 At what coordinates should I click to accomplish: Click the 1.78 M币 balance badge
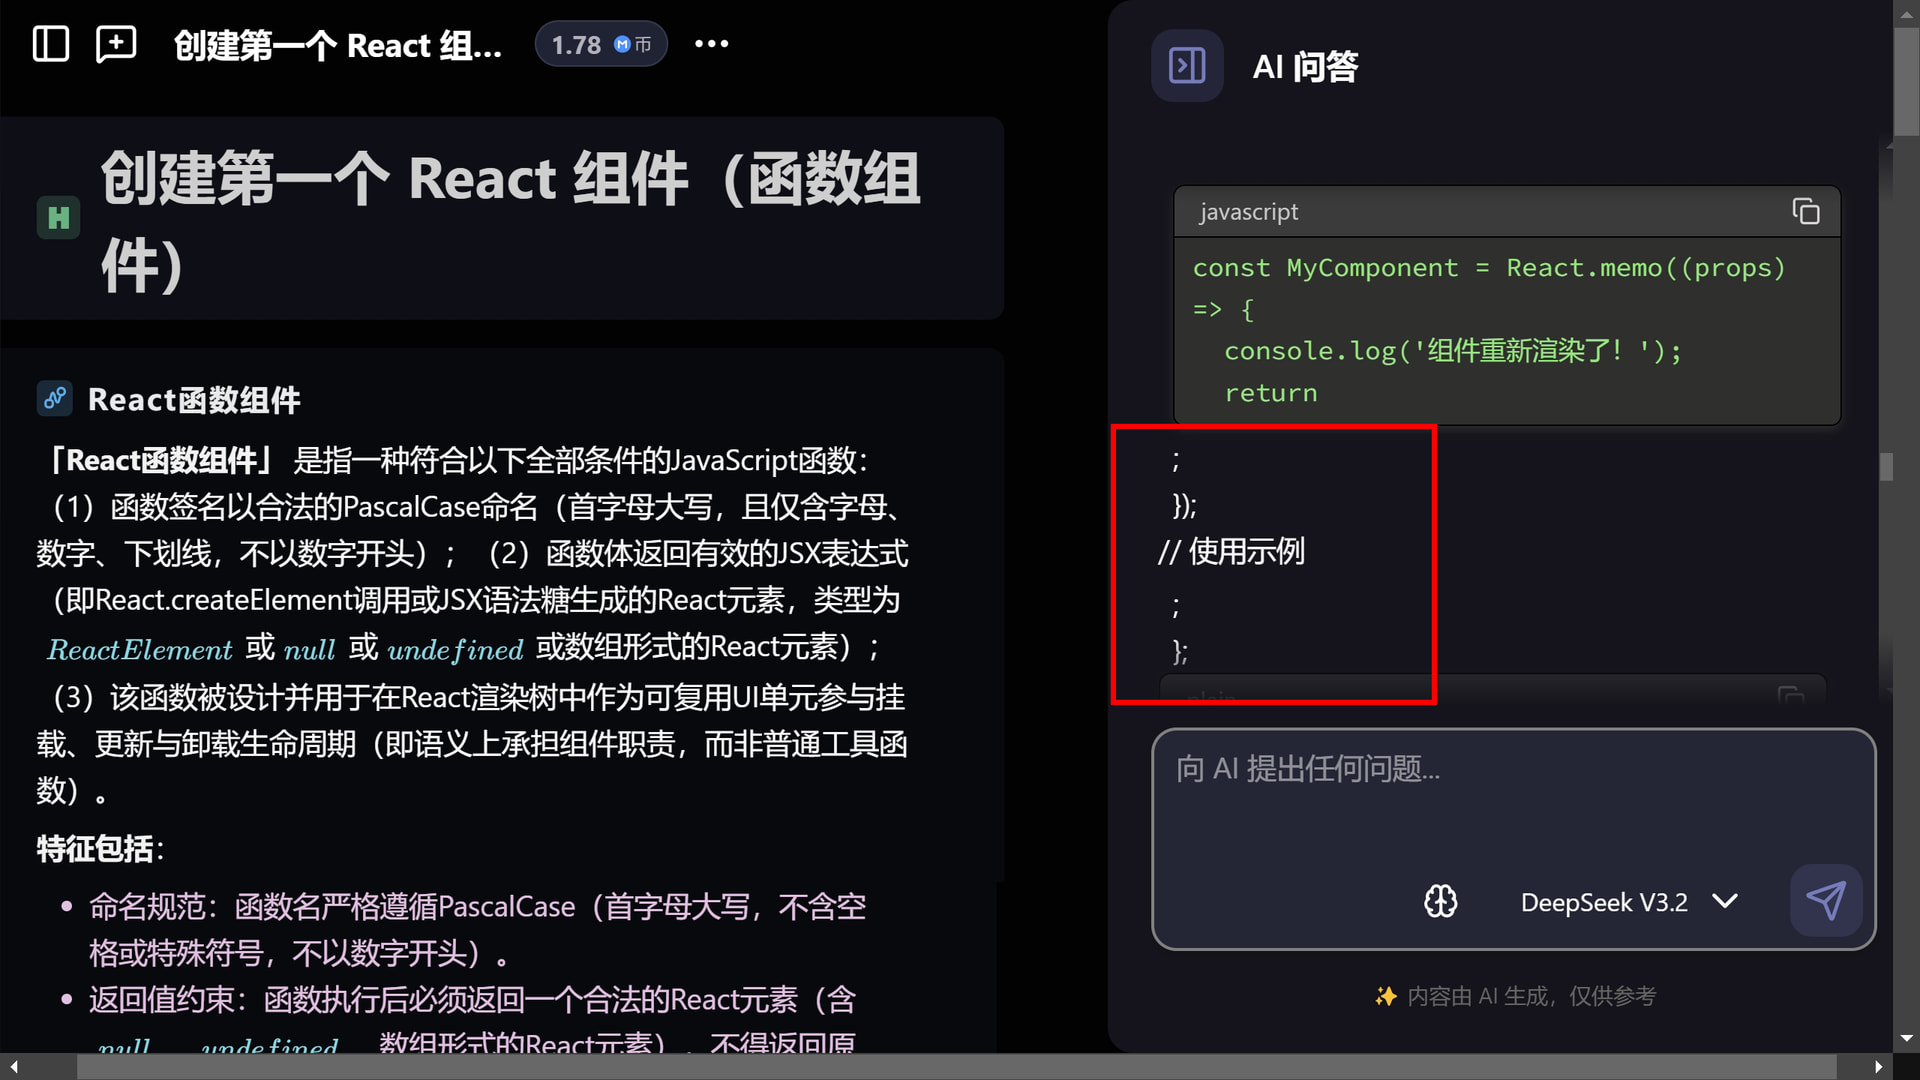click(600, 44)
